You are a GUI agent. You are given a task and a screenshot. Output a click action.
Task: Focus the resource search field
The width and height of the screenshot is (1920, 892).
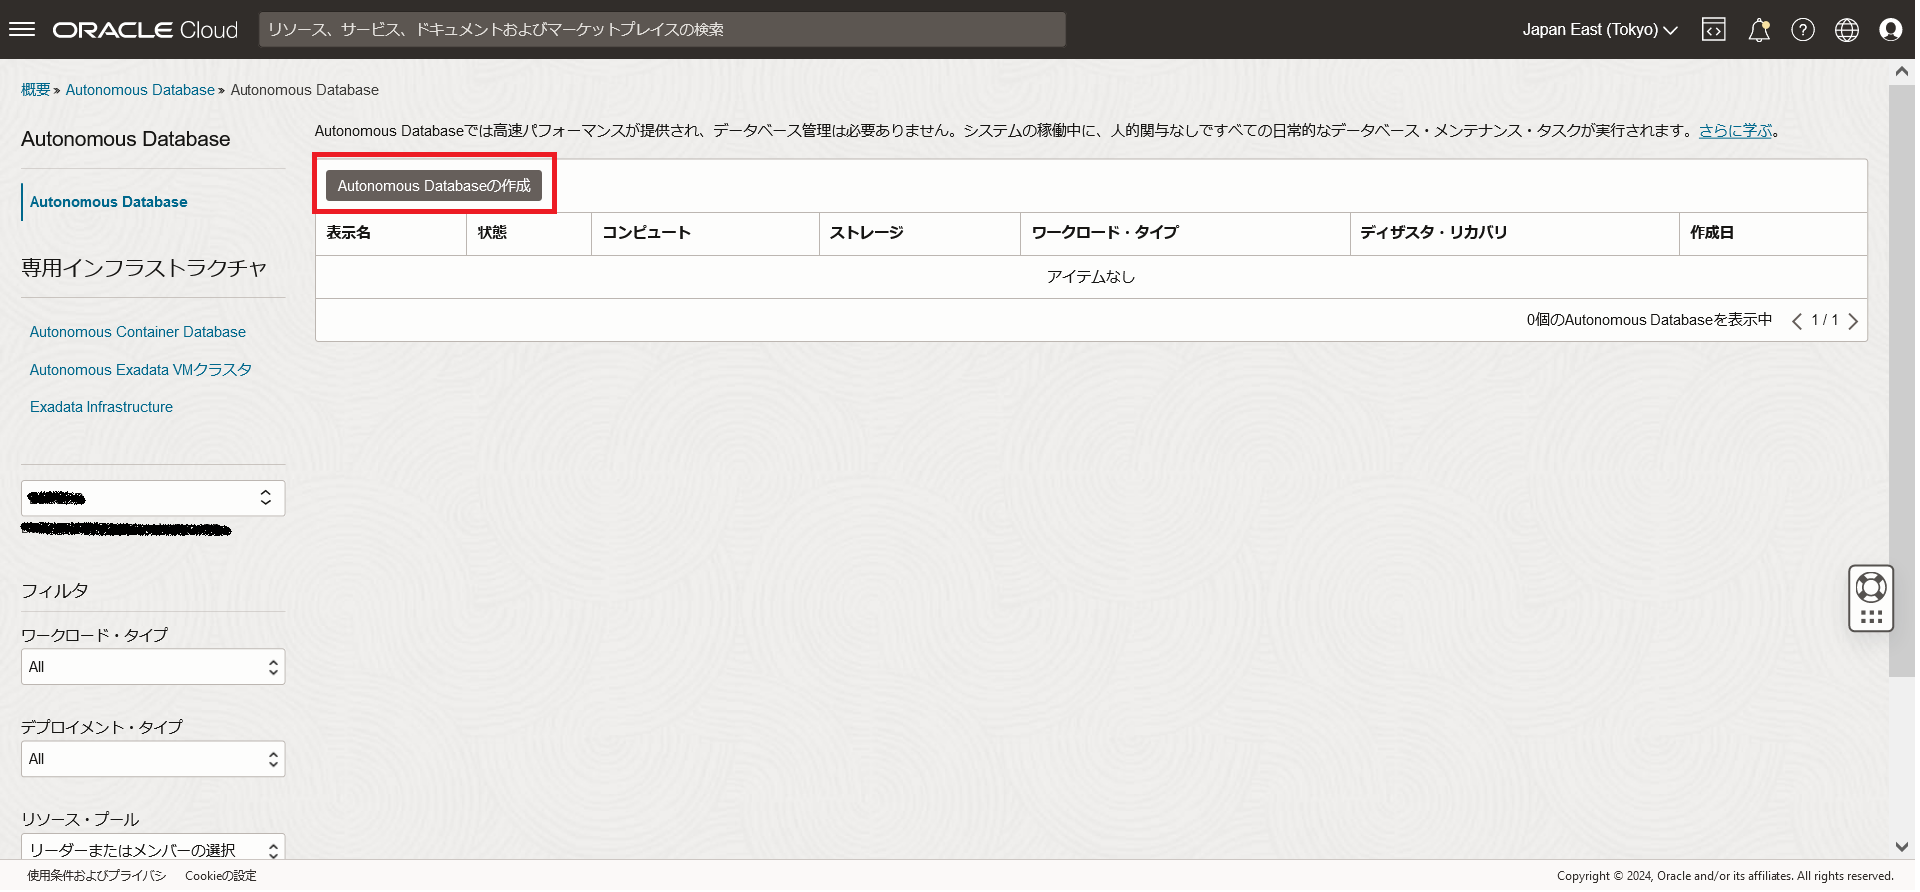pos(662,30)
